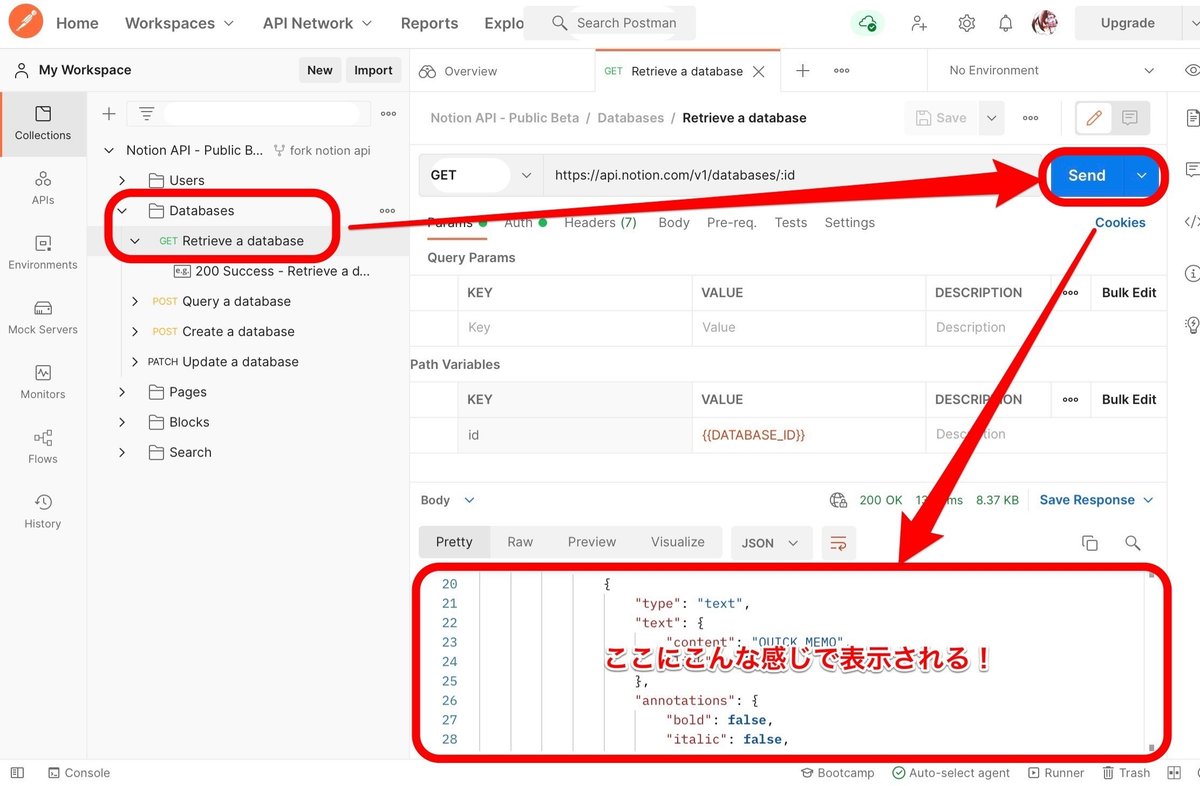Click the filter collections icon
This screenshot has height=786, width=1200.
pyautogui.click(x=146, y=114)
